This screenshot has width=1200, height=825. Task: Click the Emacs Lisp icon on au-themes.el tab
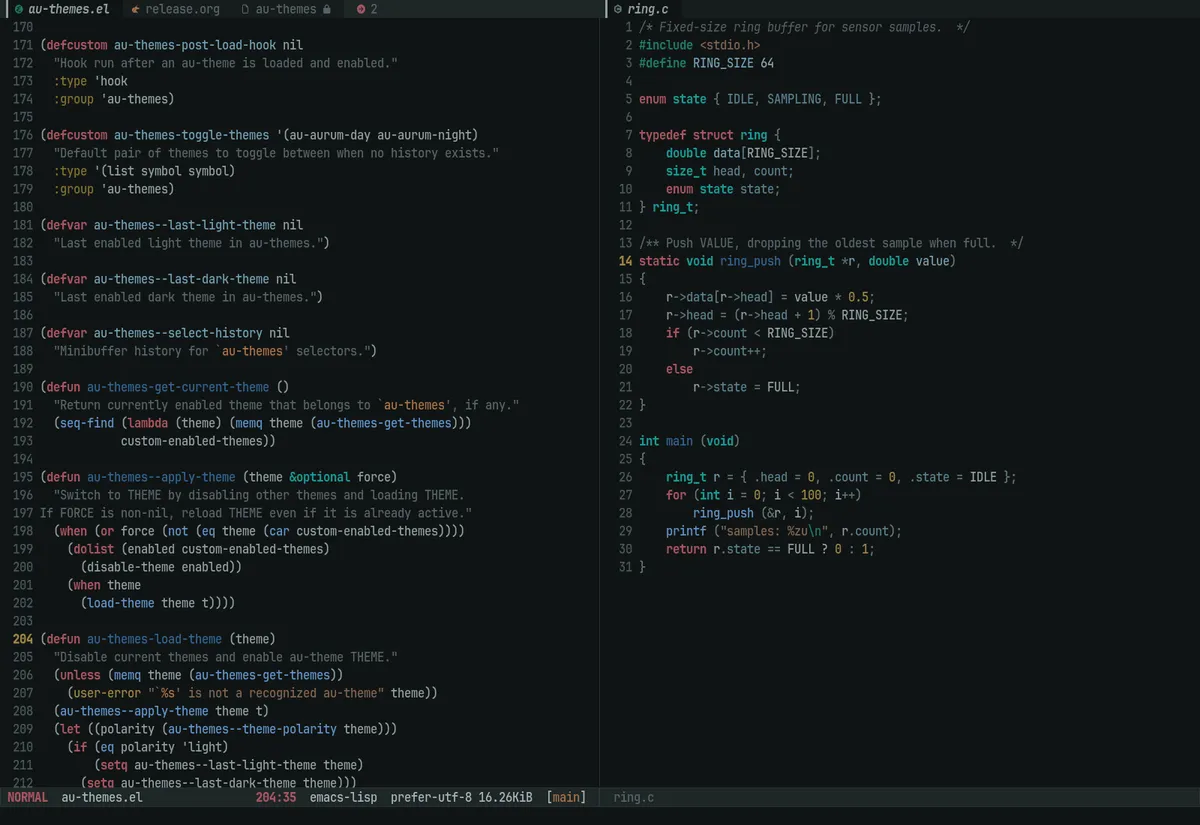pos(19,9)
